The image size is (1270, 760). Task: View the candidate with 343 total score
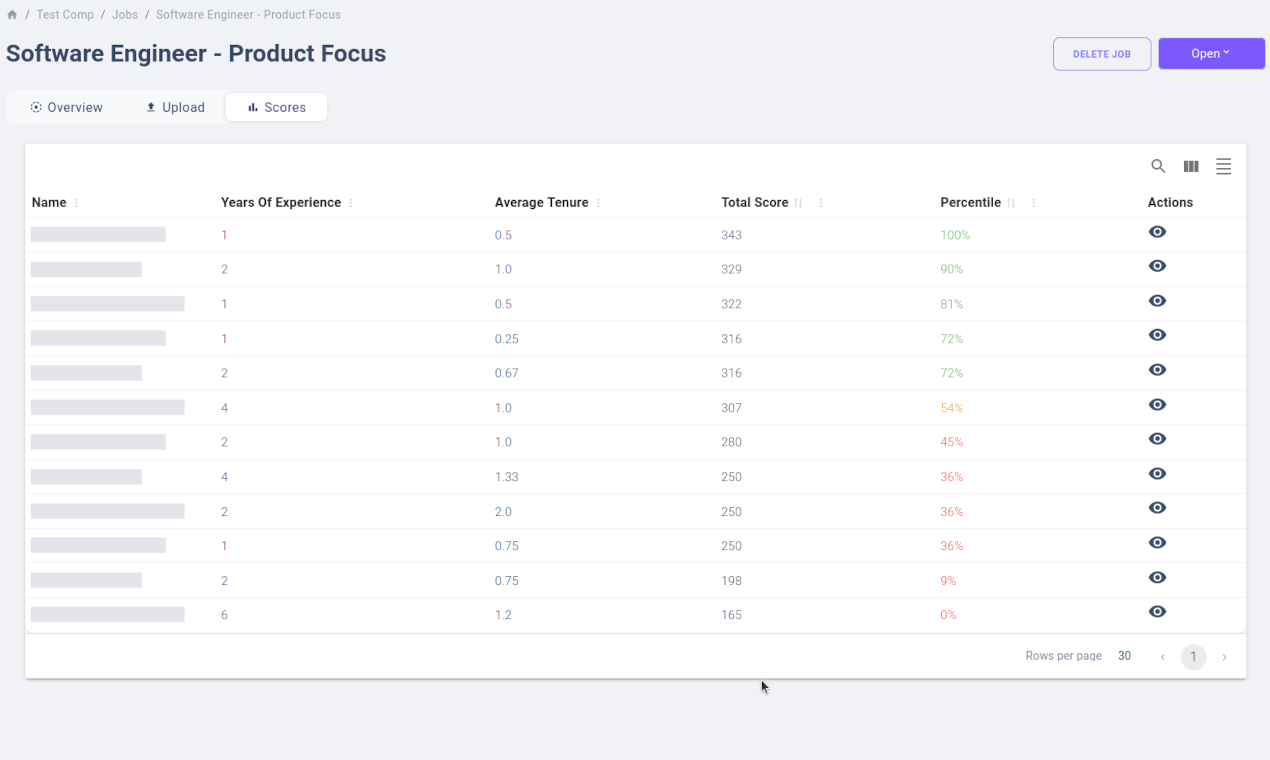[x=1157, y=232]
